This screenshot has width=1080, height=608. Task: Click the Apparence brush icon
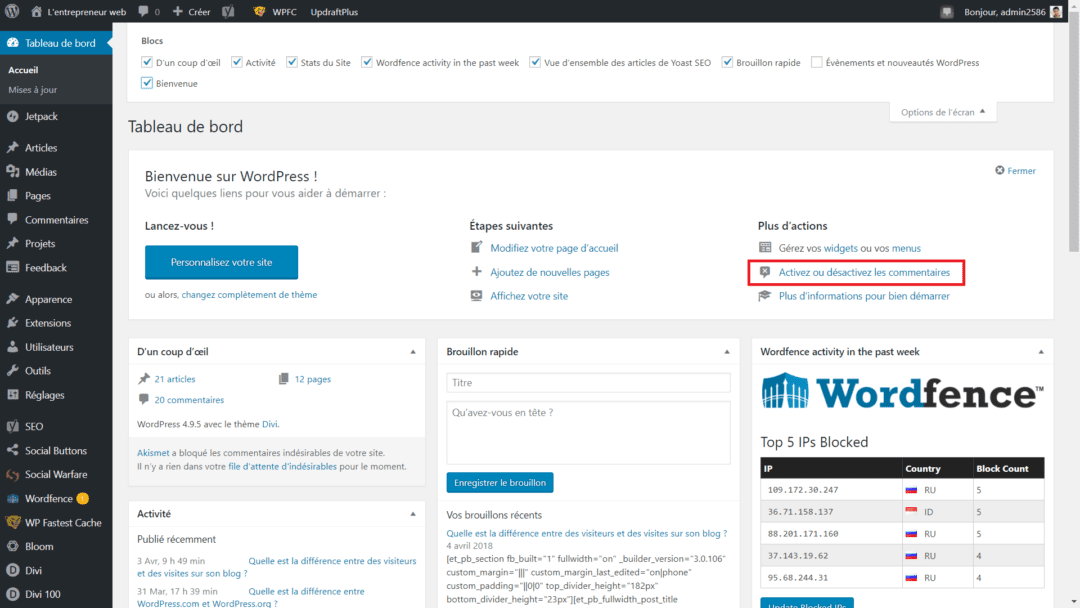coord(12,299)
